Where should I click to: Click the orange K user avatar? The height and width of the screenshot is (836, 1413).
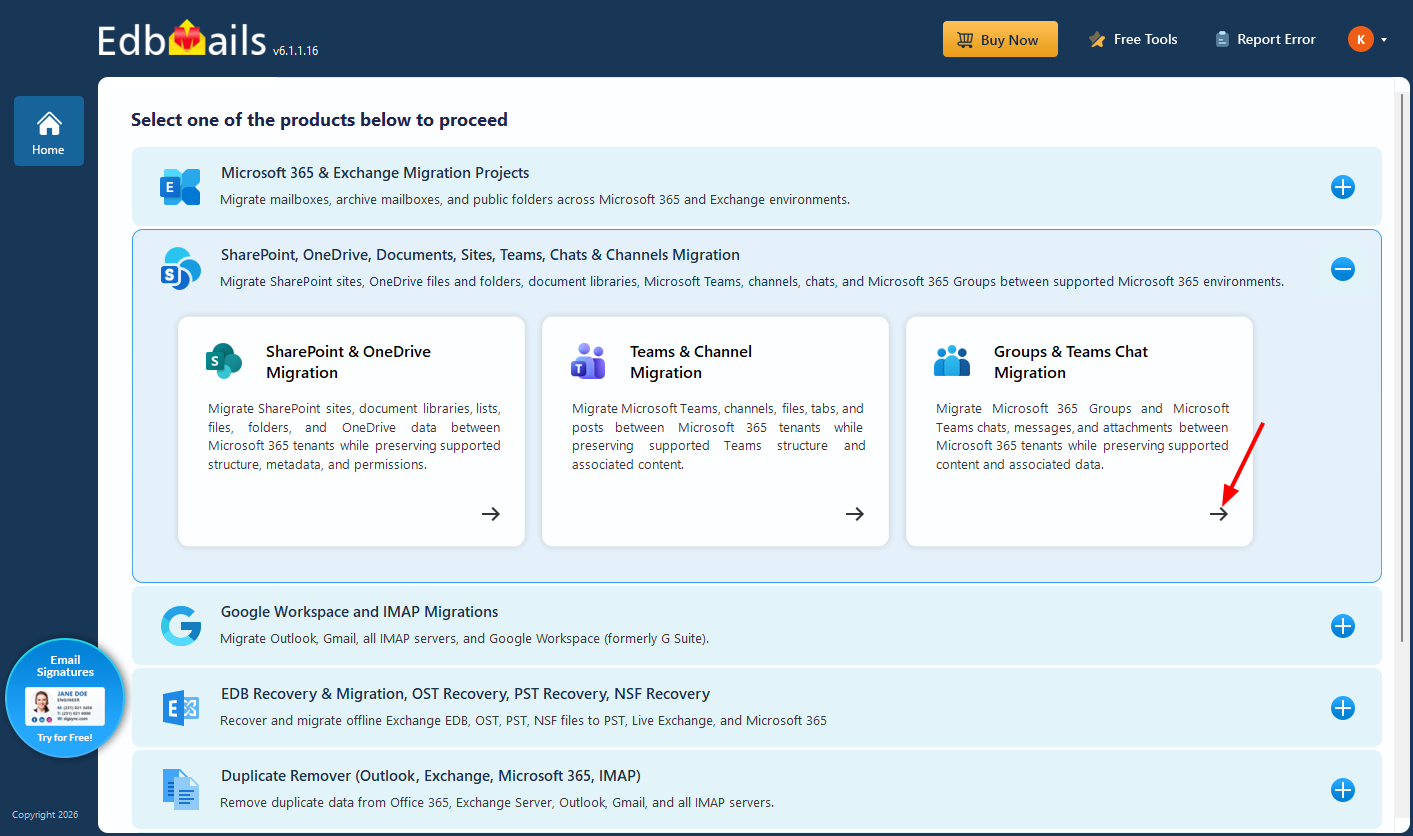[1360, 39]
